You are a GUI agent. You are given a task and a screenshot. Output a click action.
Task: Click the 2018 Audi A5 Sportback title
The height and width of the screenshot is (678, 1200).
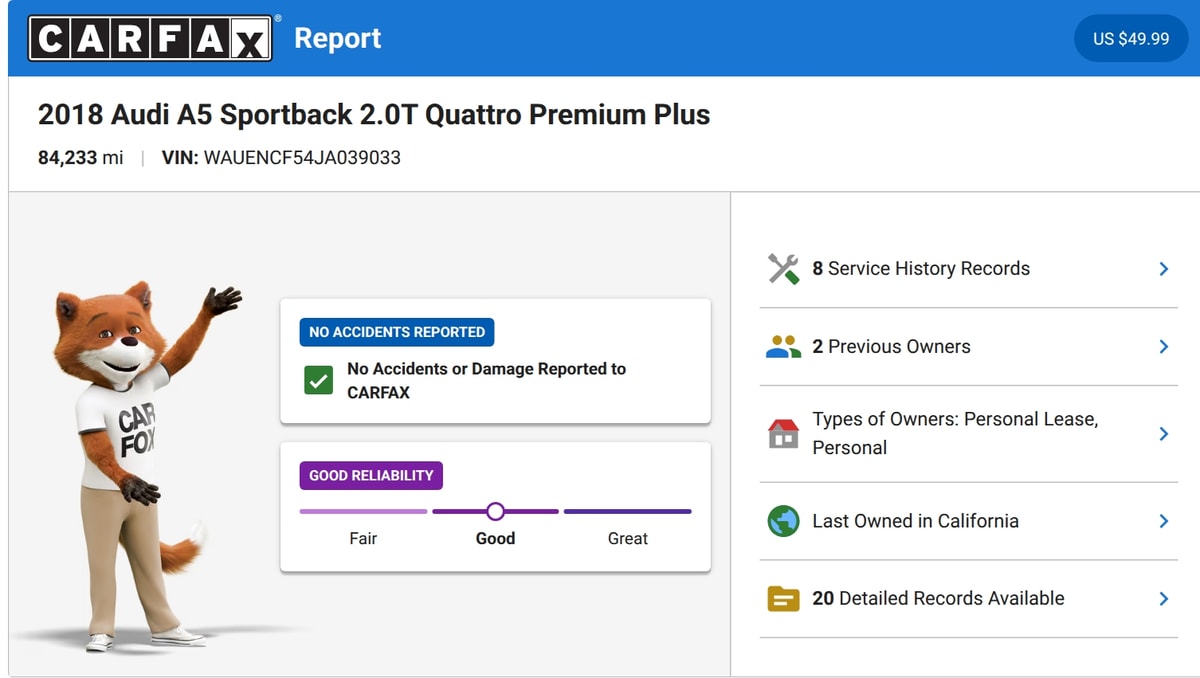coord(374,114)
